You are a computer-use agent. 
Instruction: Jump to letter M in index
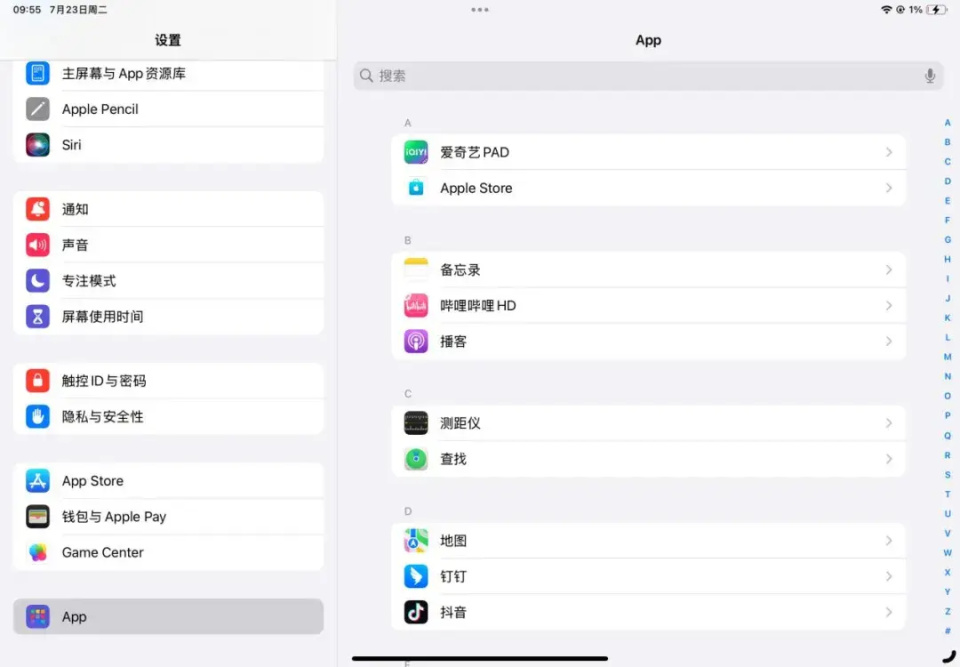pyautogui.click(x=947, y=357)
